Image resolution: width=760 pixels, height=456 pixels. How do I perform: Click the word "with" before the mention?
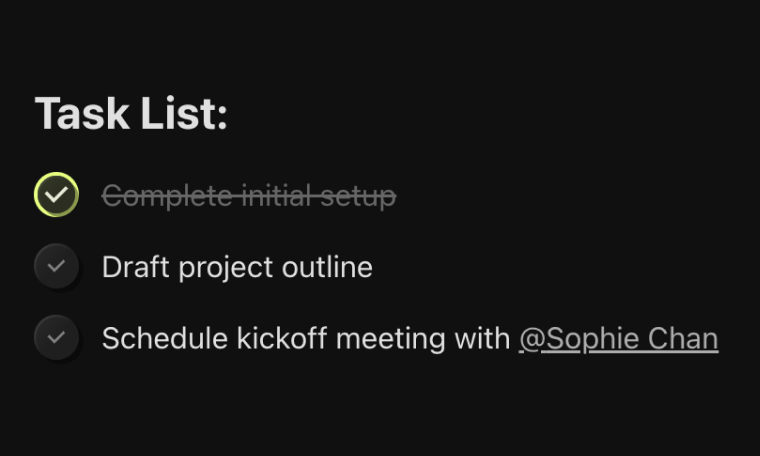click(x=483, y=339)
